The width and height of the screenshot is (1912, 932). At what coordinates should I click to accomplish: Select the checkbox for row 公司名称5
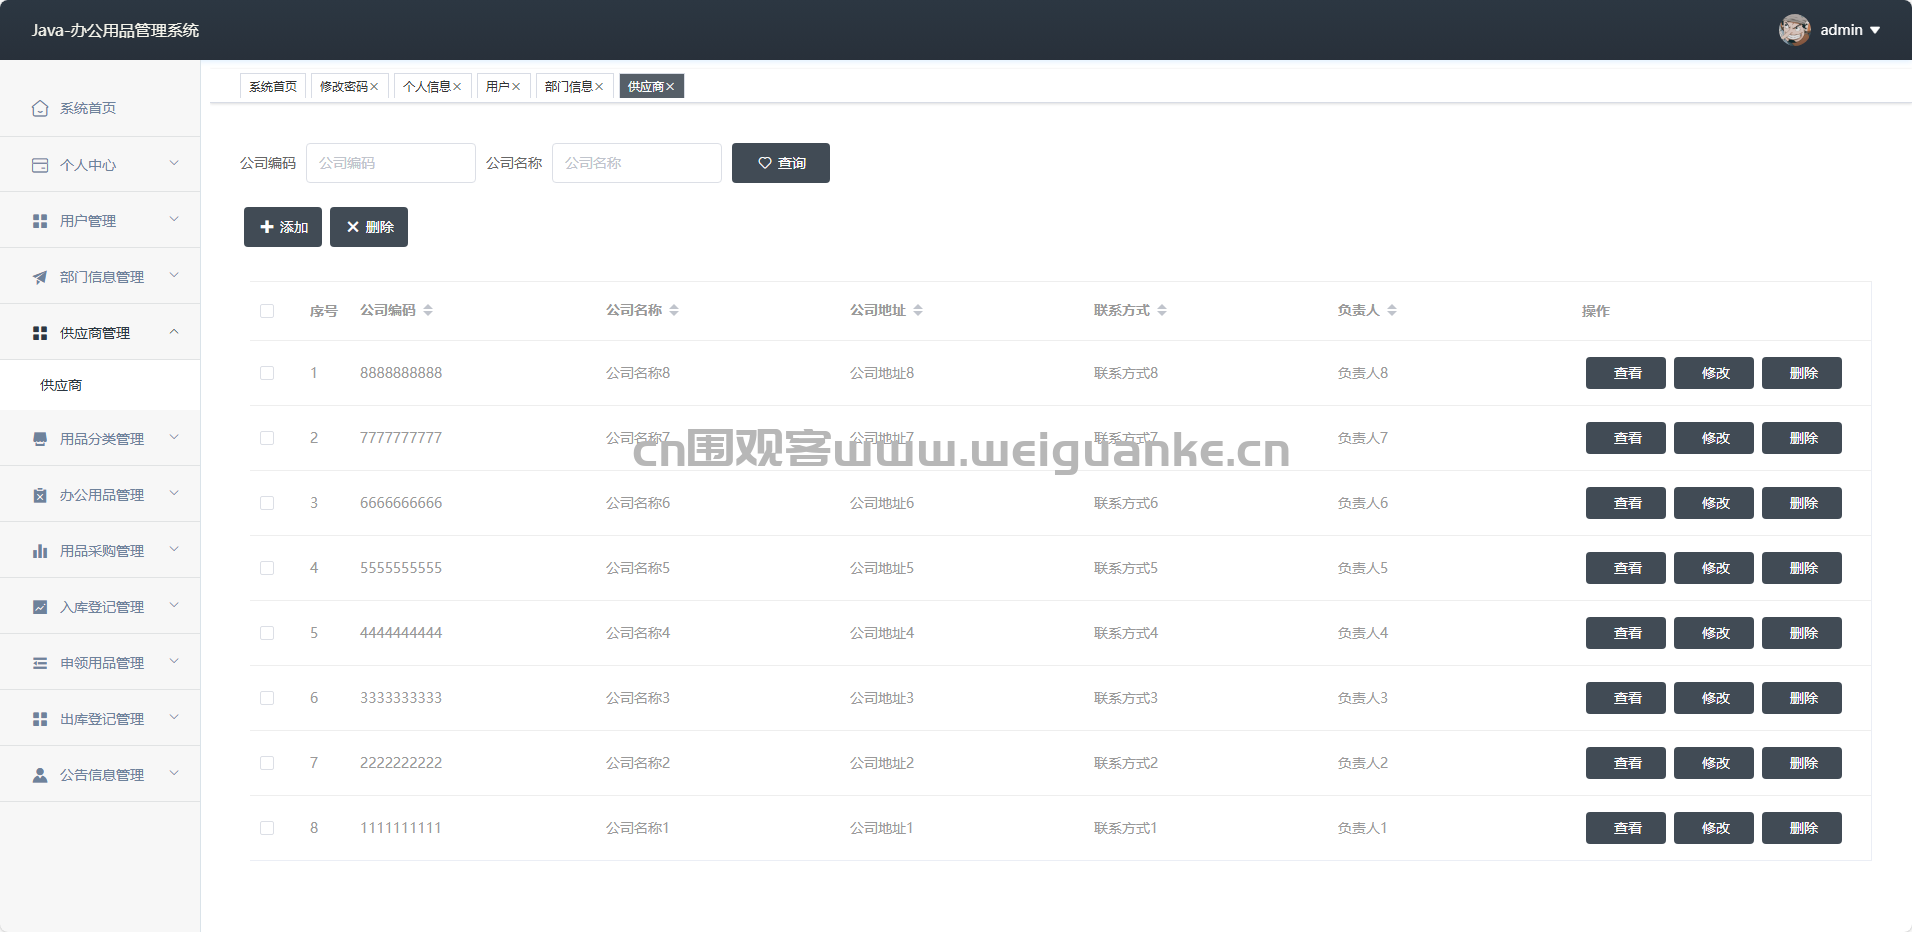(267, 568)
